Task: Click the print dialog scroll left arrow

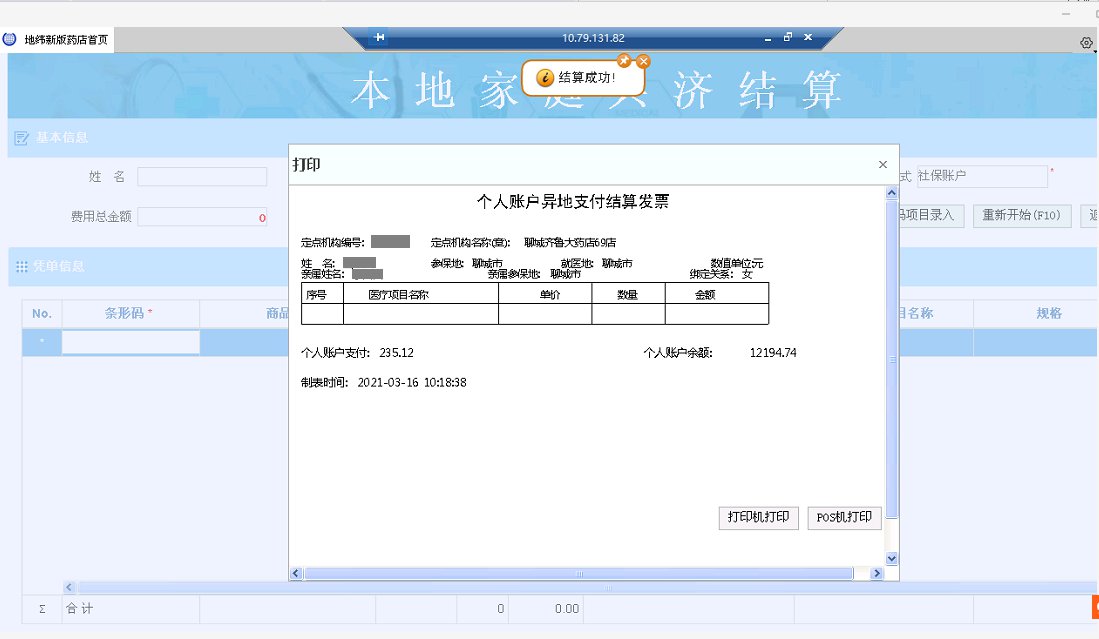Action: (x=296, y=574)
